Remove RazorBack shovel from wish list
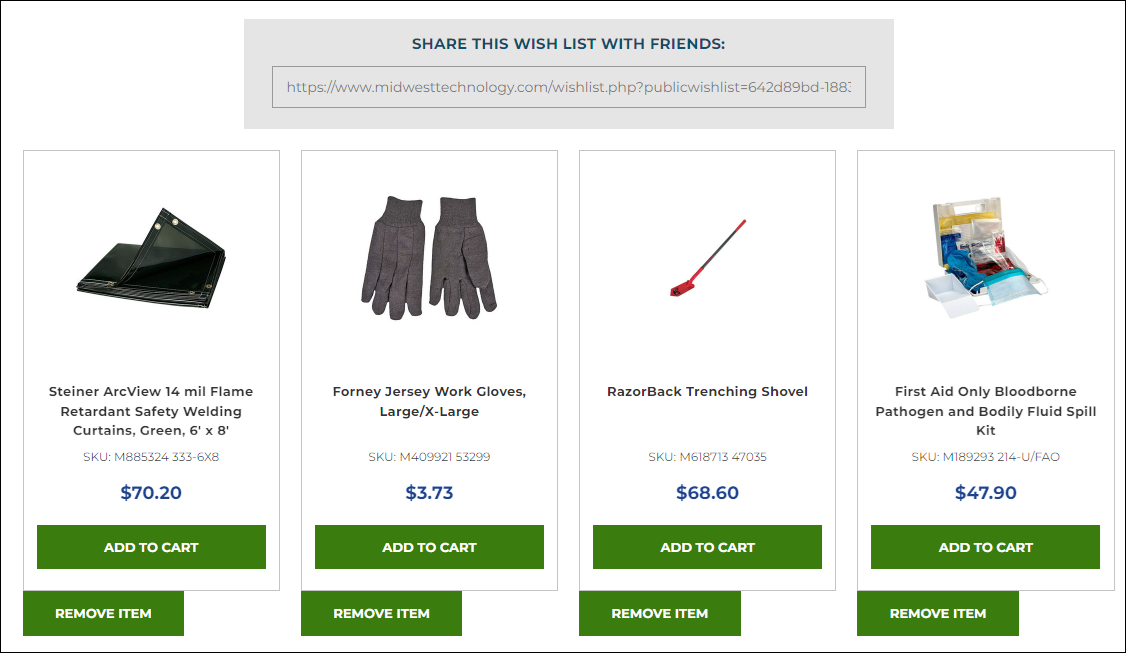 [659, 613]
